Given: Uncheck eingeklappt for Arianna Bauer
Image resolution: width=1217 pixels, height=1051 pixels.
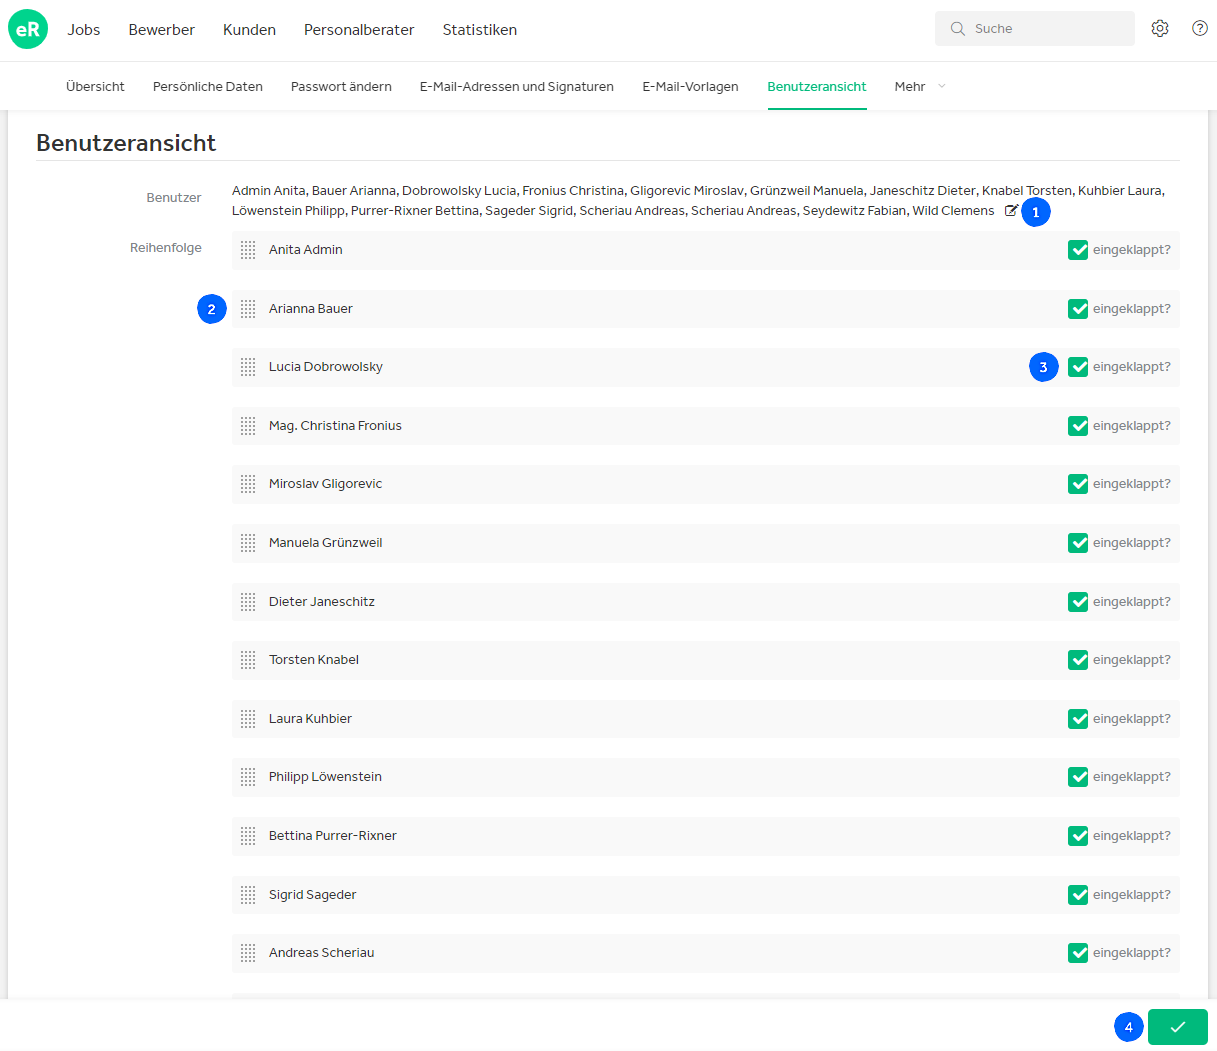Looking at the screenshot, I should tap(1078, 309).
